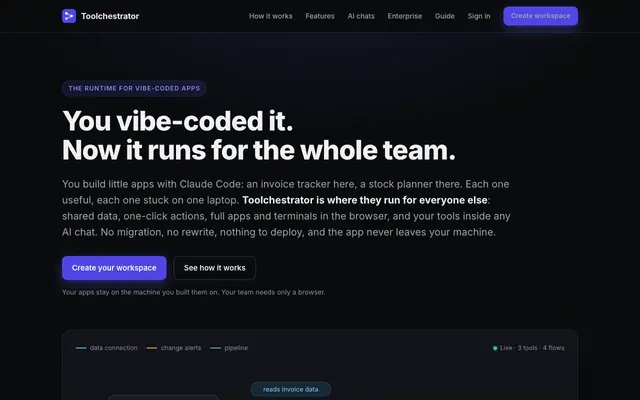
Task: Click the Live · 3 tools · 4 flows status text
Action: (532, 348)
